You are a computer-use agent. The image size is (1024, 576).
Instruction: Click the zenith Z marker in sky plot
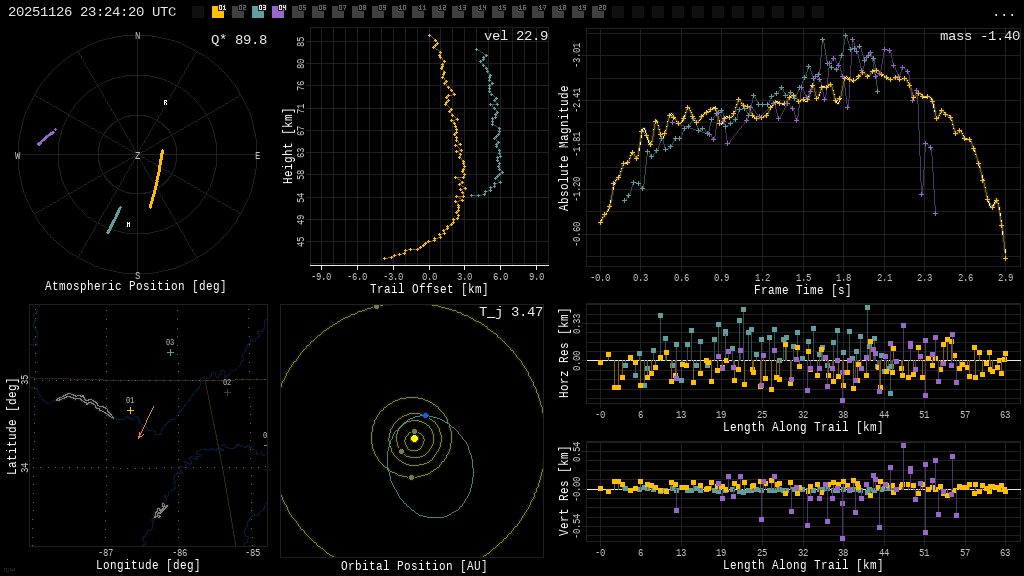tap(138, 156)
